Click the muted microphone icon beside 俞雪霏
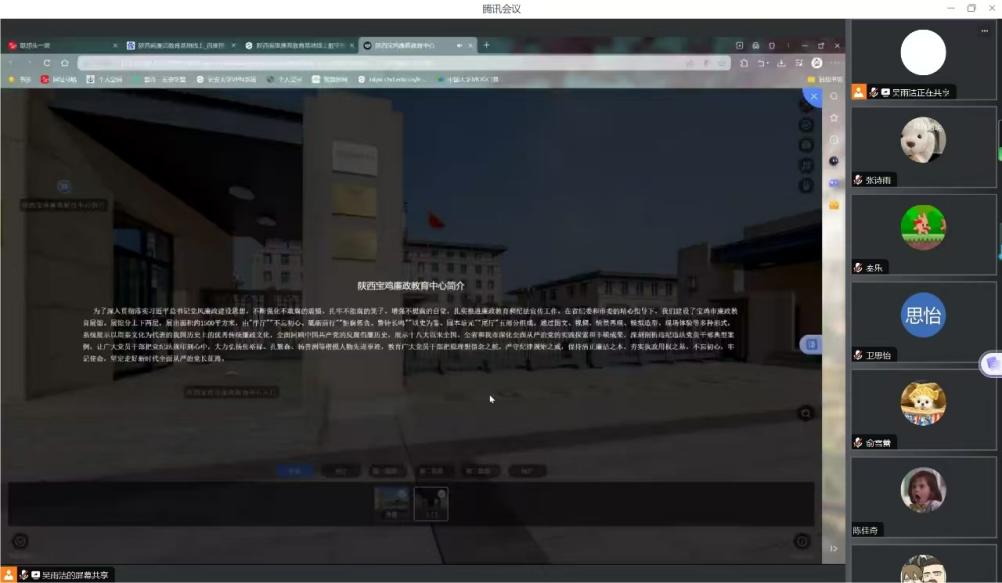The height and width of the screenshot is (583, 1002). point(858,443)
